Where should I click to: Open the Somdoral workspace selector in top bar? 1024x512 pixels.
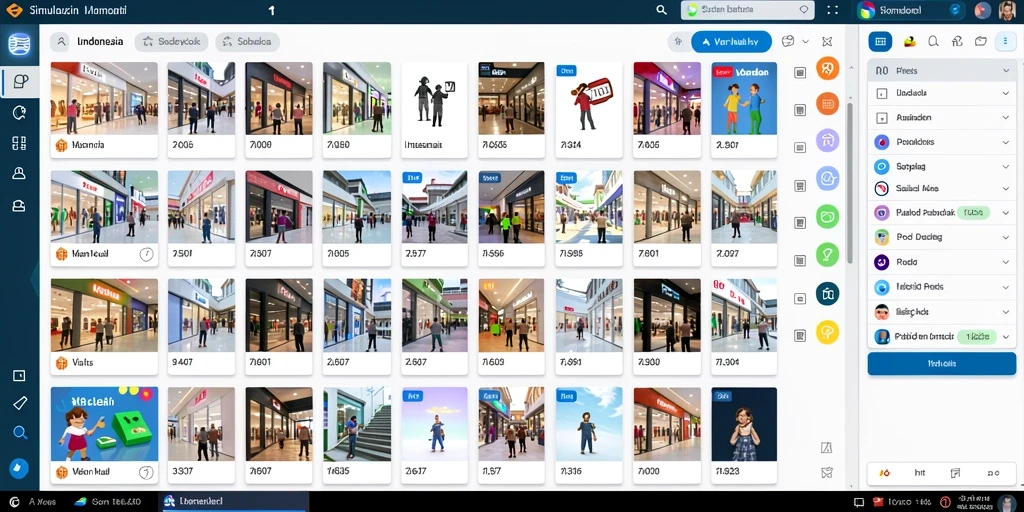point(911,10)
